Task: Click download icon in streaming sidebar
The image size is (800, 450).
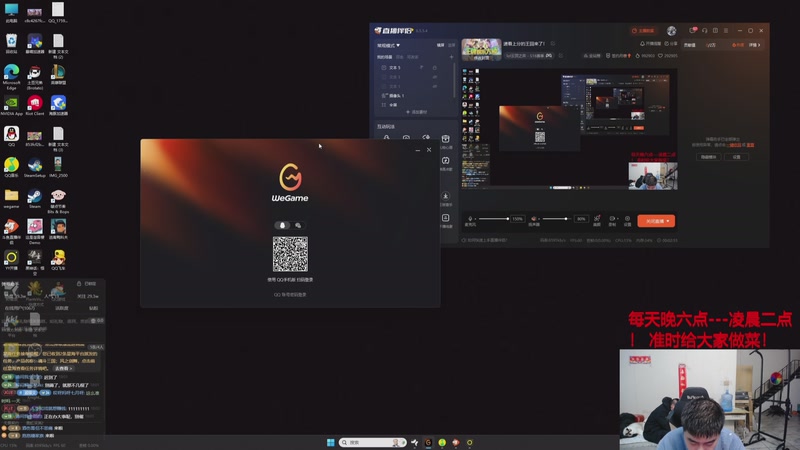Action: [x=445, y=198]
